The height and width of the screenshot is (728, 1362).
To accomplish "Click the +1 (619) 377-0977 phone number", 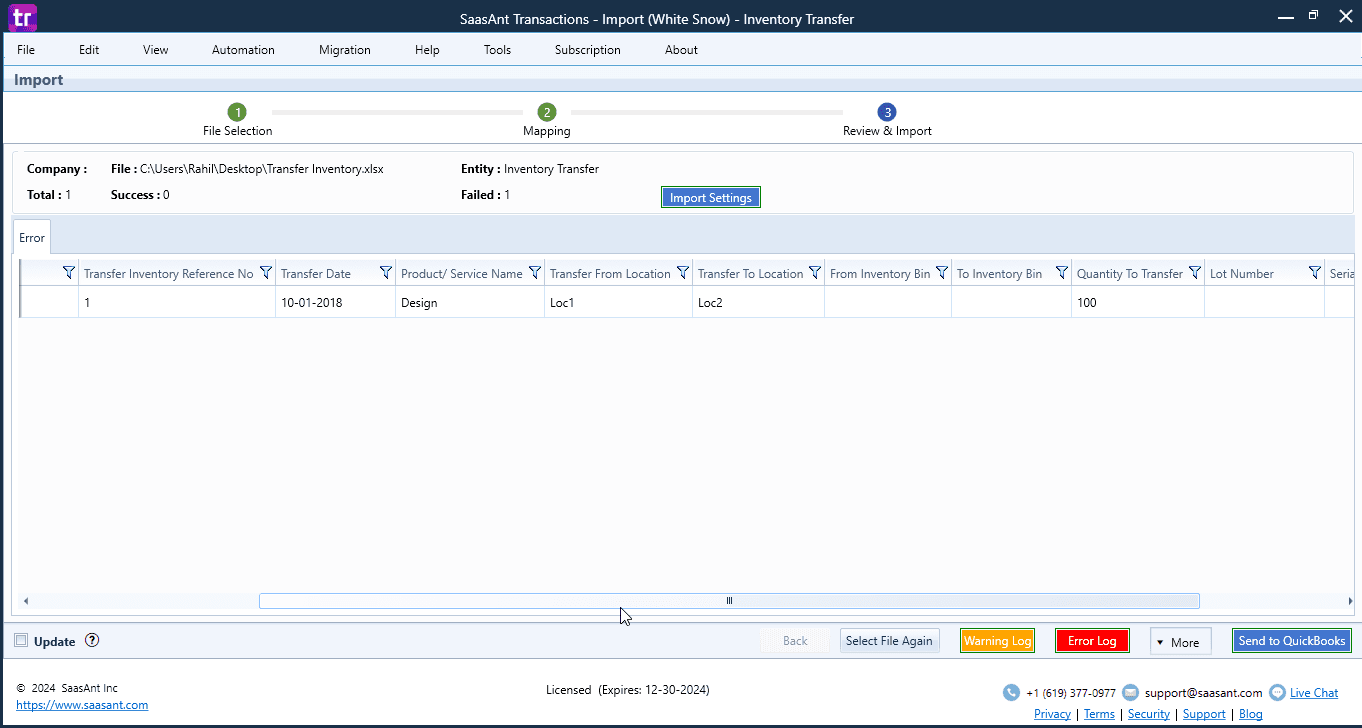I will [x=1071, y=693].
